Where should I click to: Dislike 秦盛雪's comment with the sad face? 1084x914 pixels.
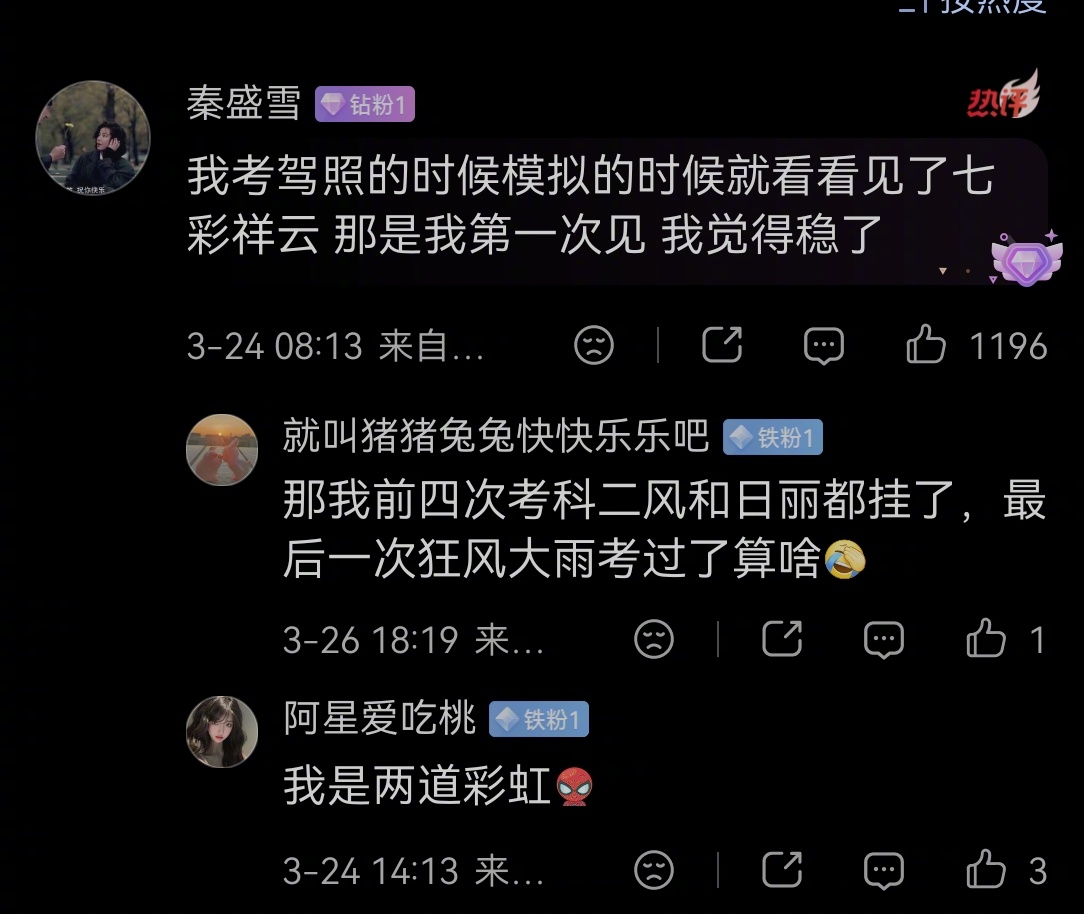(594, 344)
